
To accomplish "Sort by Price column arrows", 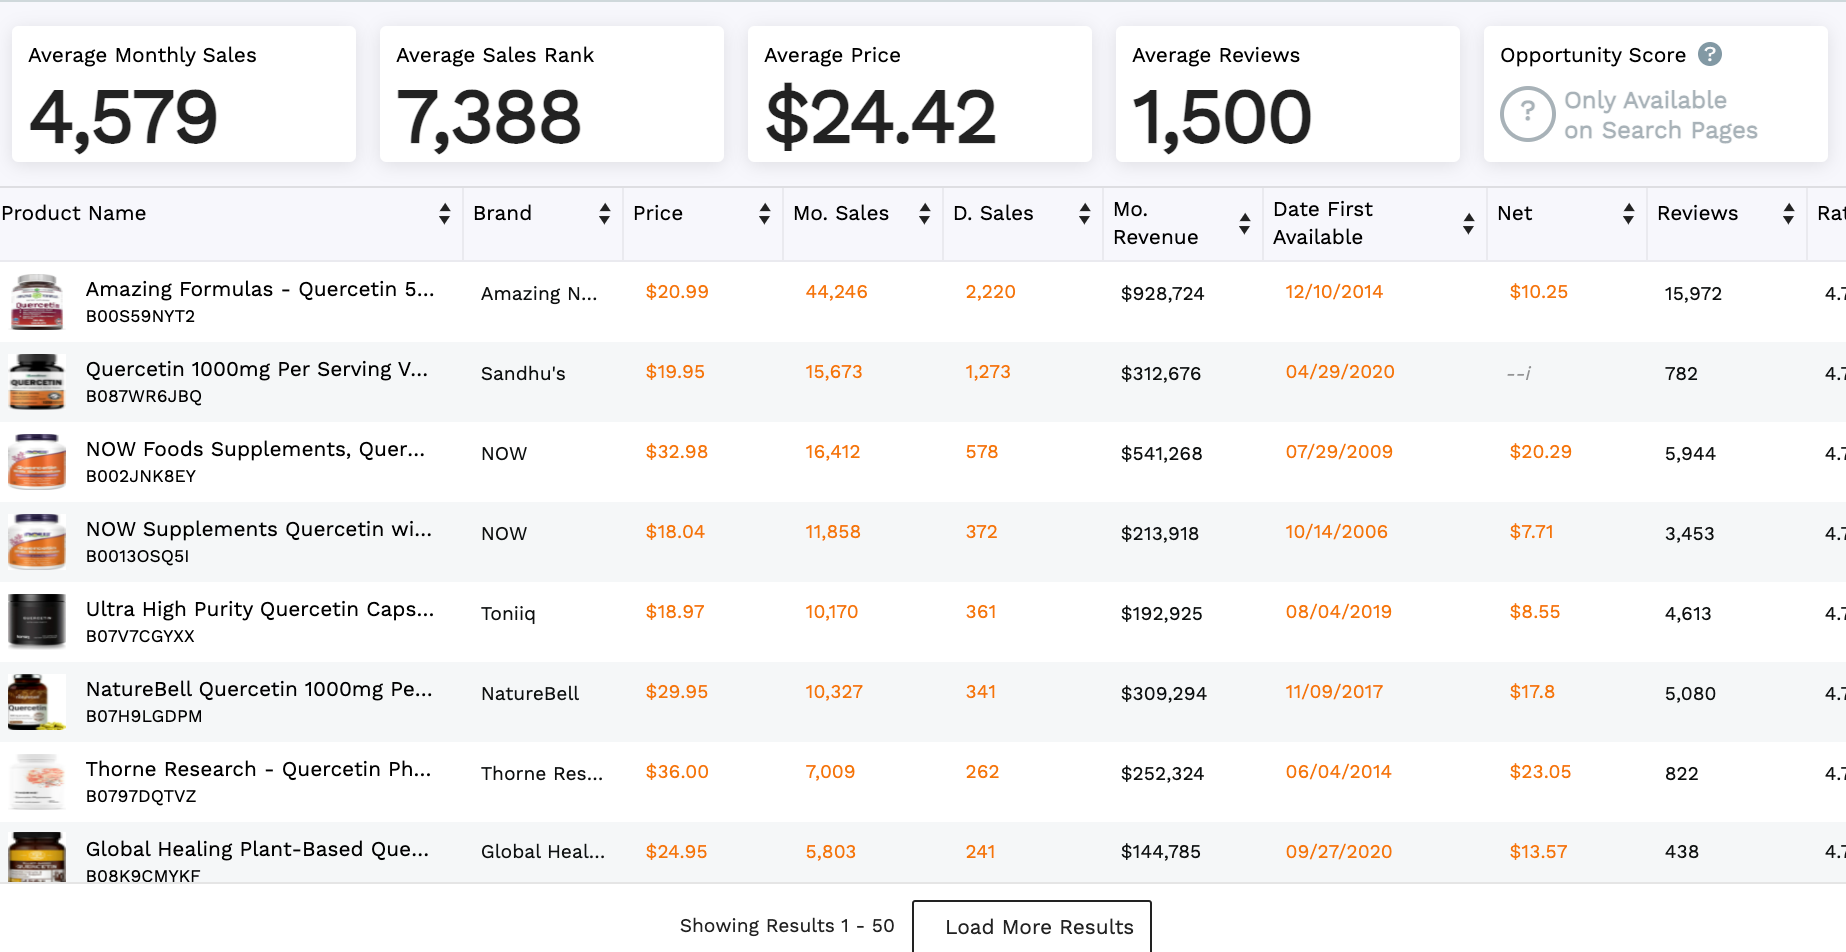I will pos(764,213).
